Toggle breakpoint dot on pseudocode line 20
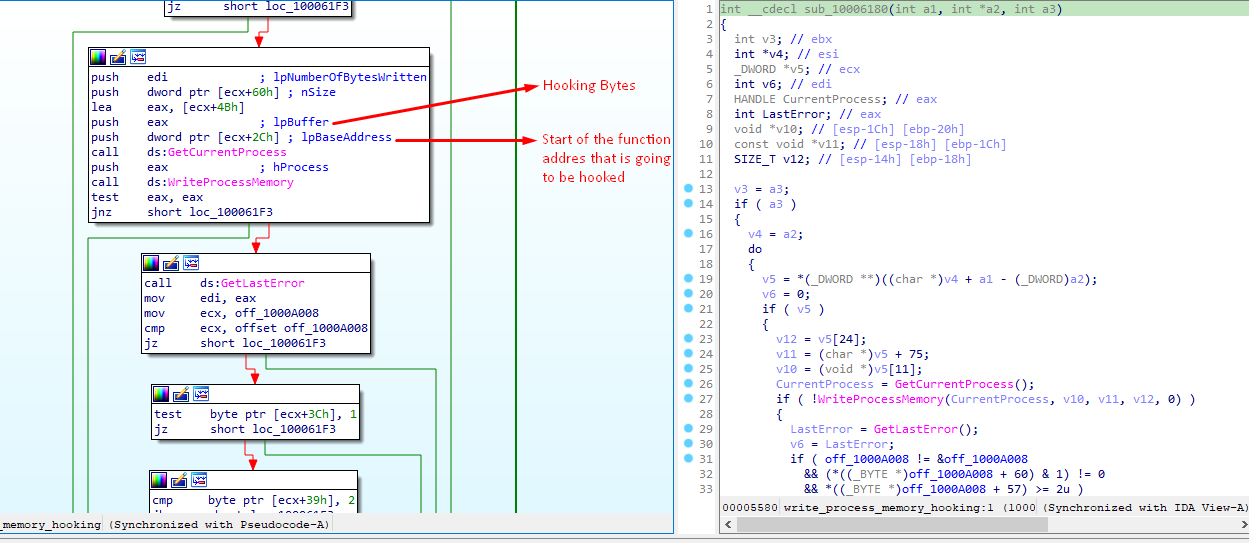The image size is (1249, 543). (688, 294)
